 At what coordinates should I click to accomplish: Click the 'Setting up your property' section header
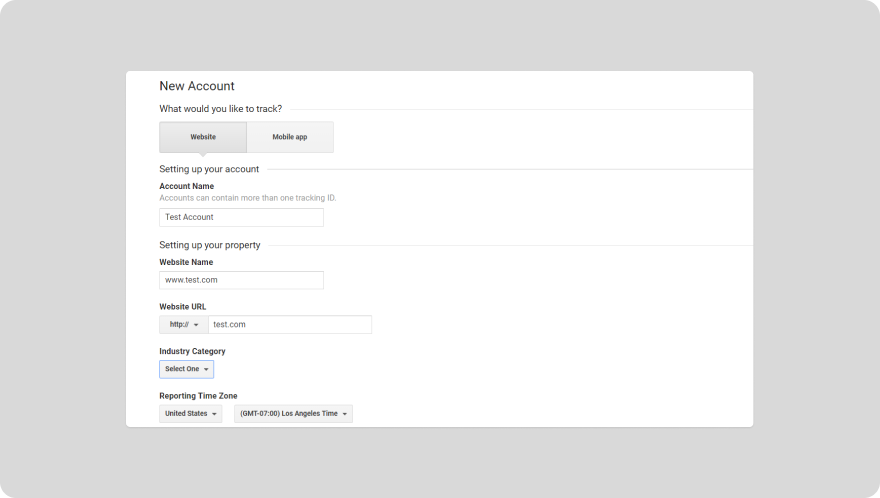[x=210, y=245]
